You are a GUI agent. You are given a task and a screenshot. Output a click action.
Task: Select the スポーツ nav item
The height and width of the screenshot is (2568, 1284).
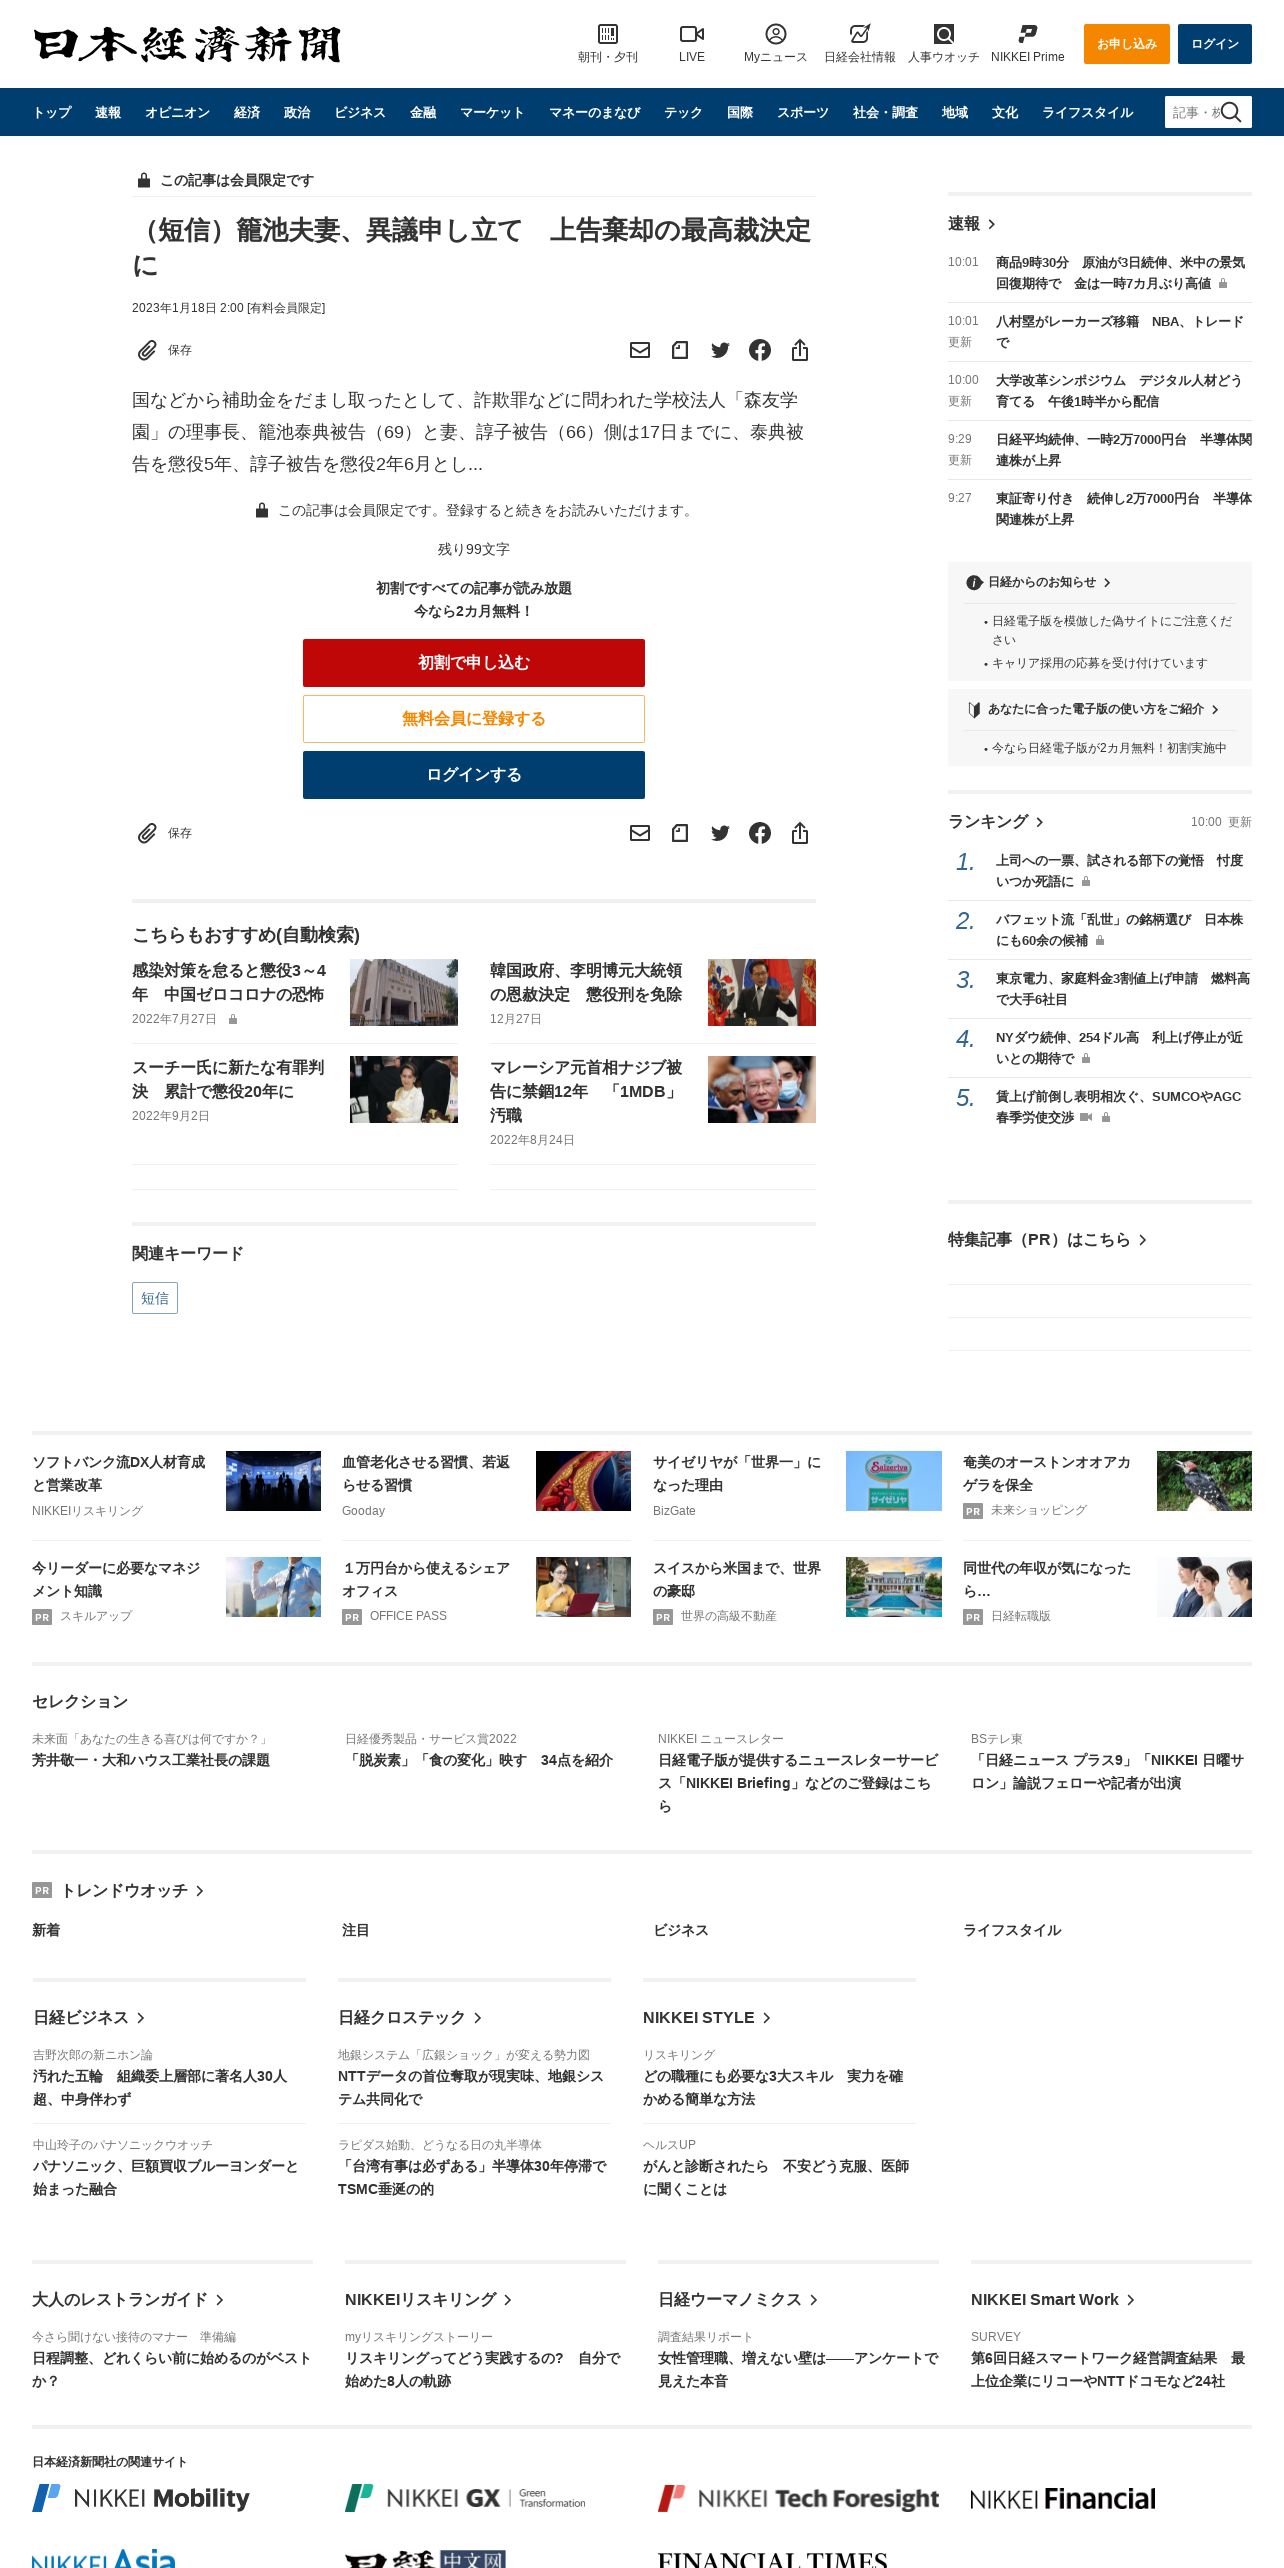click(803, 112)
